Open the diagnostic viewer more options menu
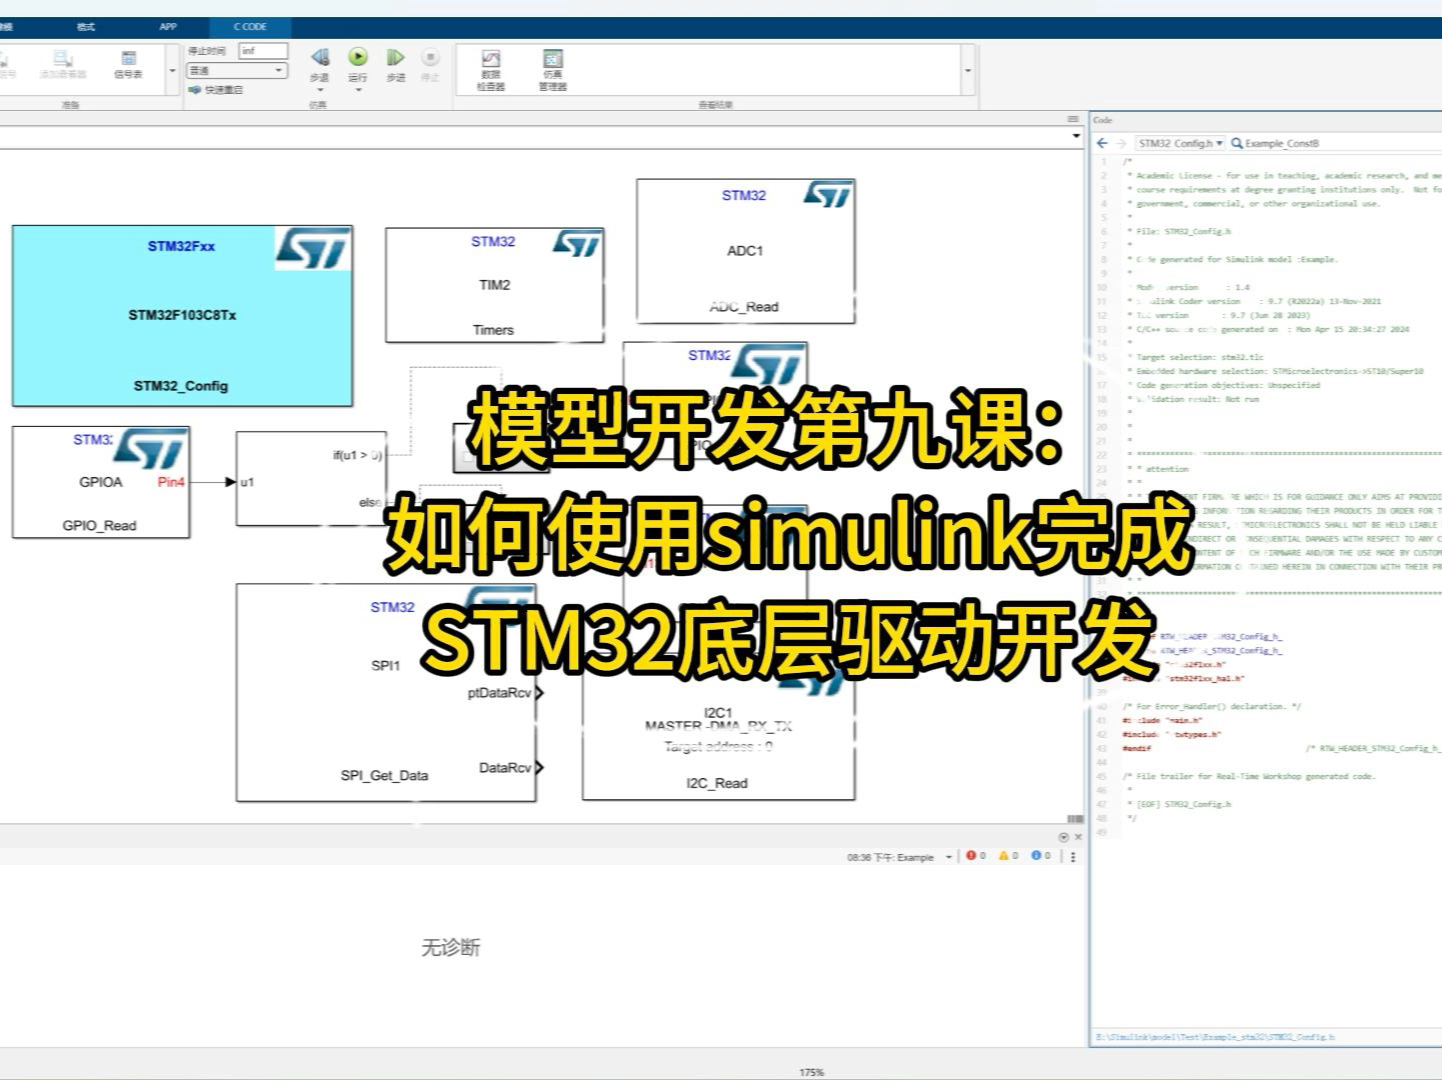Image resolution: width=1442 pixels, height=1080 pixels. [1073, 857]
